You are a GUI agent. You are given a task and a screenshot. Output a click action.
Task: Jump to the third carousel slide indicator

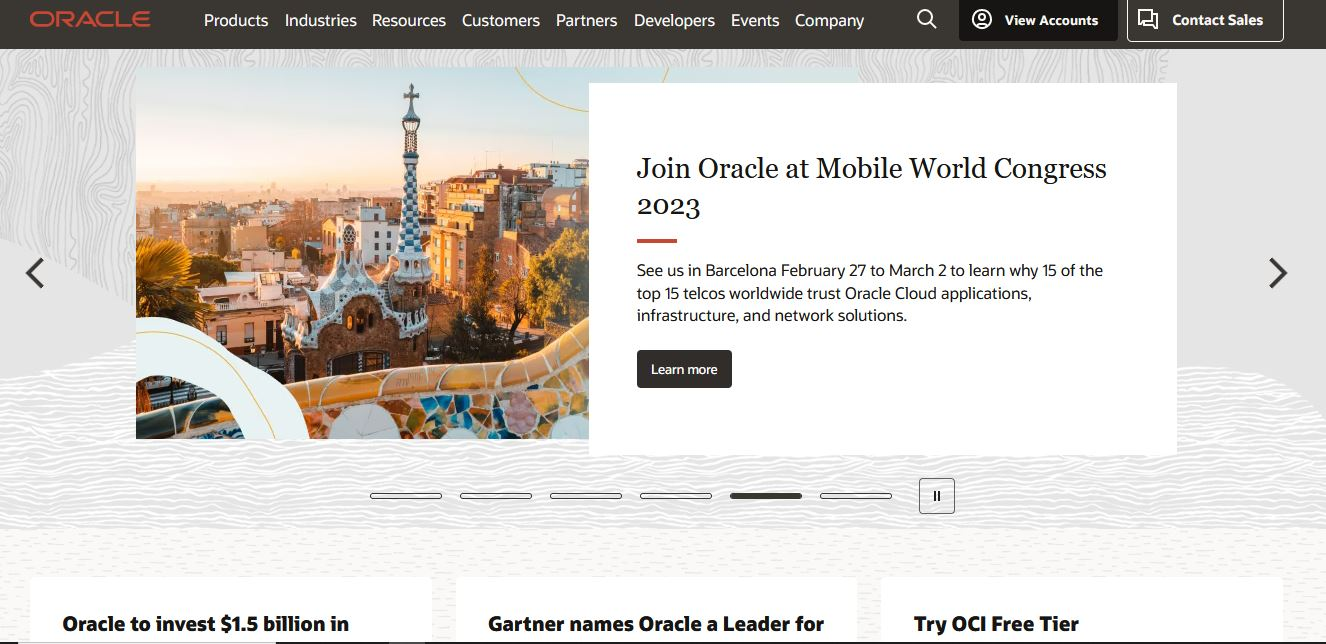coord(586,496)
